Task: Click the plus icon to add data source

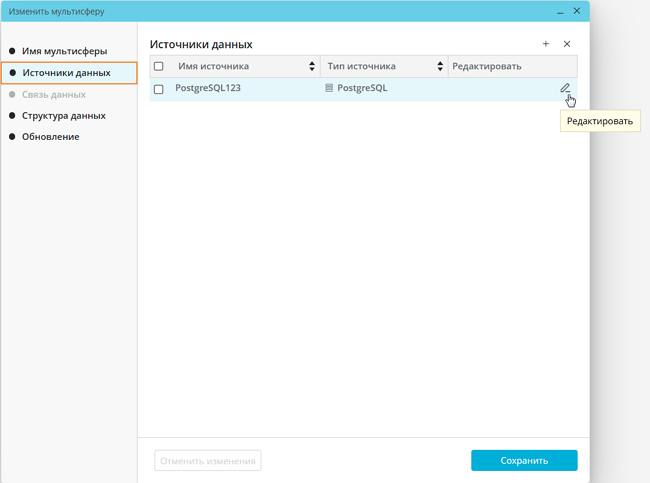Action: (546, 44)
